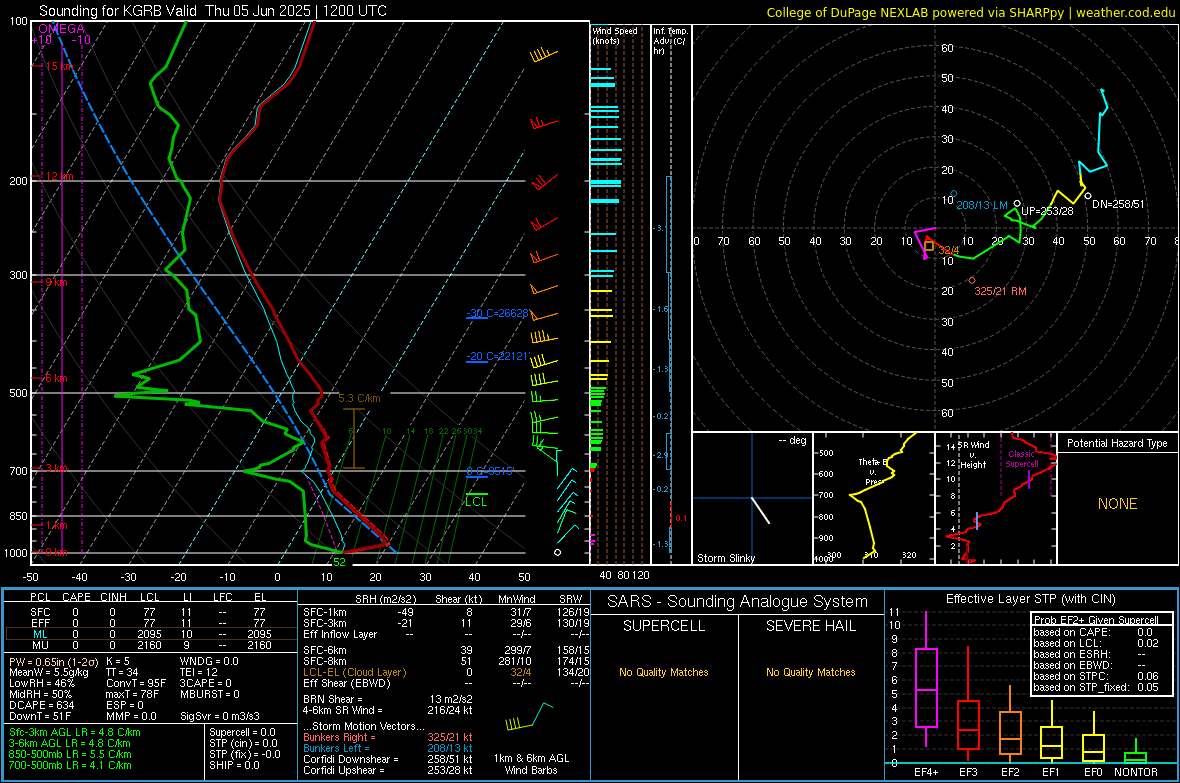This screenshot has width=1180, height=783.
Task: Click the -20 C=22121' level label
Action: tap(497, 356)
